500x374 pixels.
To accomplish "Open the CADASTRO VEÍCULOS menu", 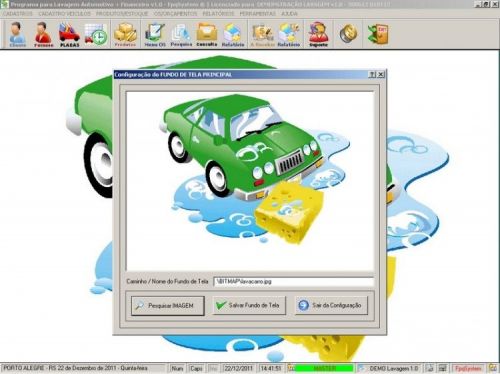I will pos(65,14).
